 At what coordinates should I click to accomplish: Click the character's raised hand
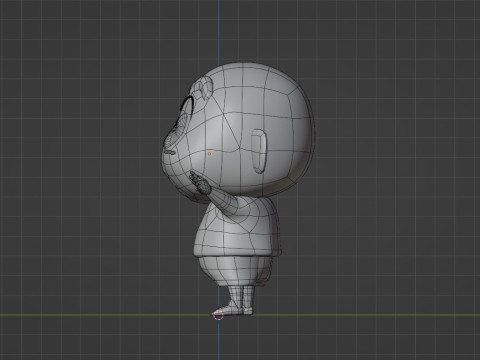[200, 182]
